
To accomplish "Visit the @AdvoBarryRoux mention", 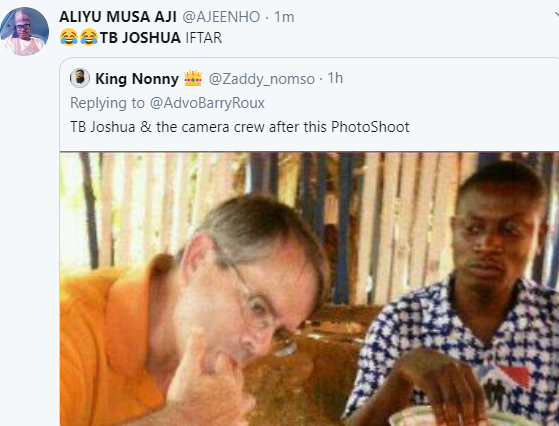I will tap(207, 103).
